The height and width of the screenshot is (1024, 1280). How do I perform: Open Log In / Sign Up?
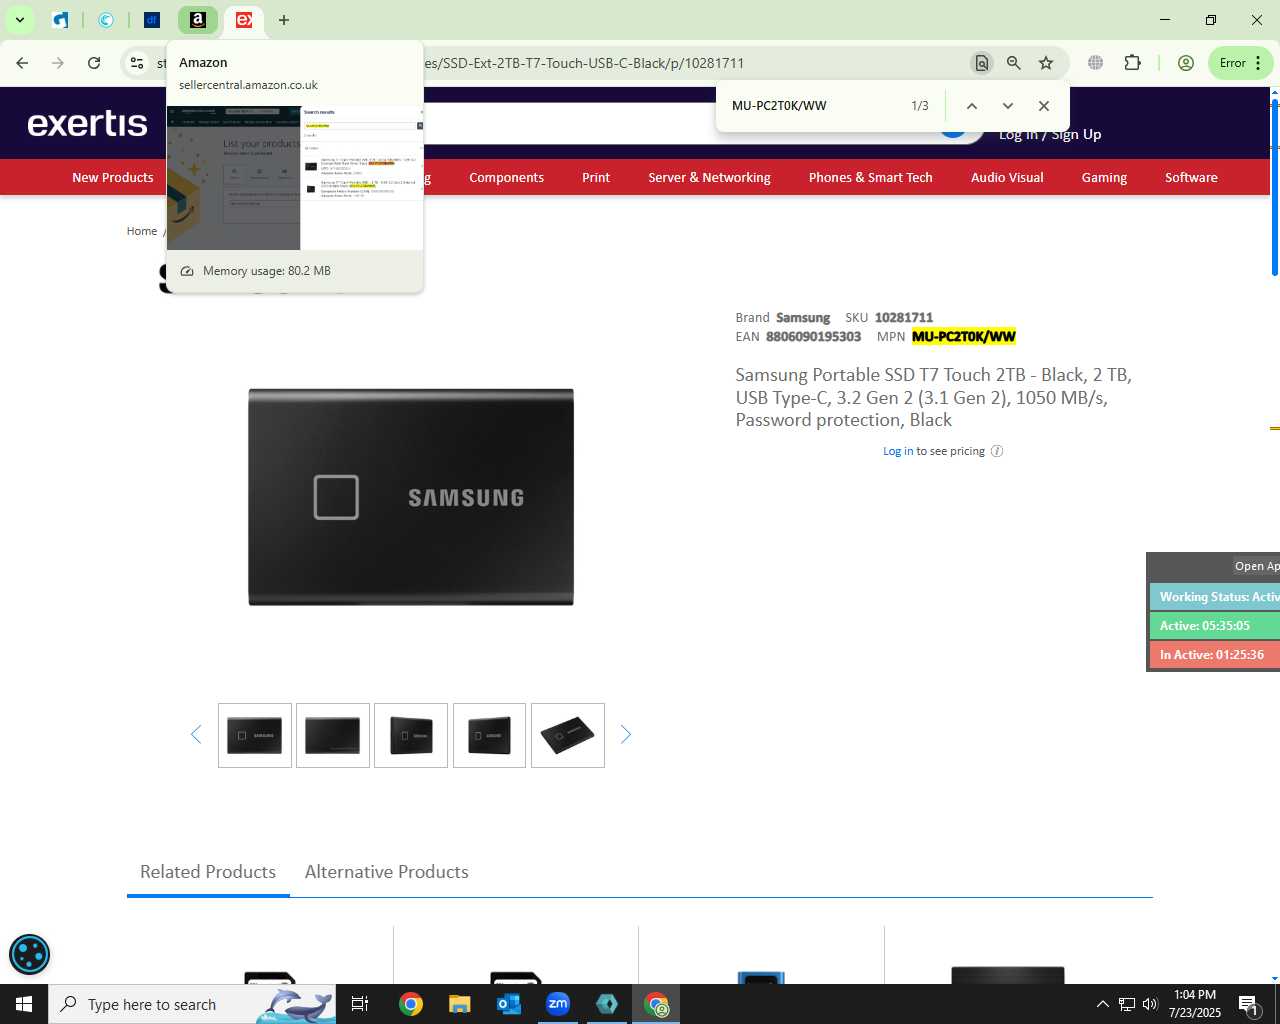pos(1050,135)
